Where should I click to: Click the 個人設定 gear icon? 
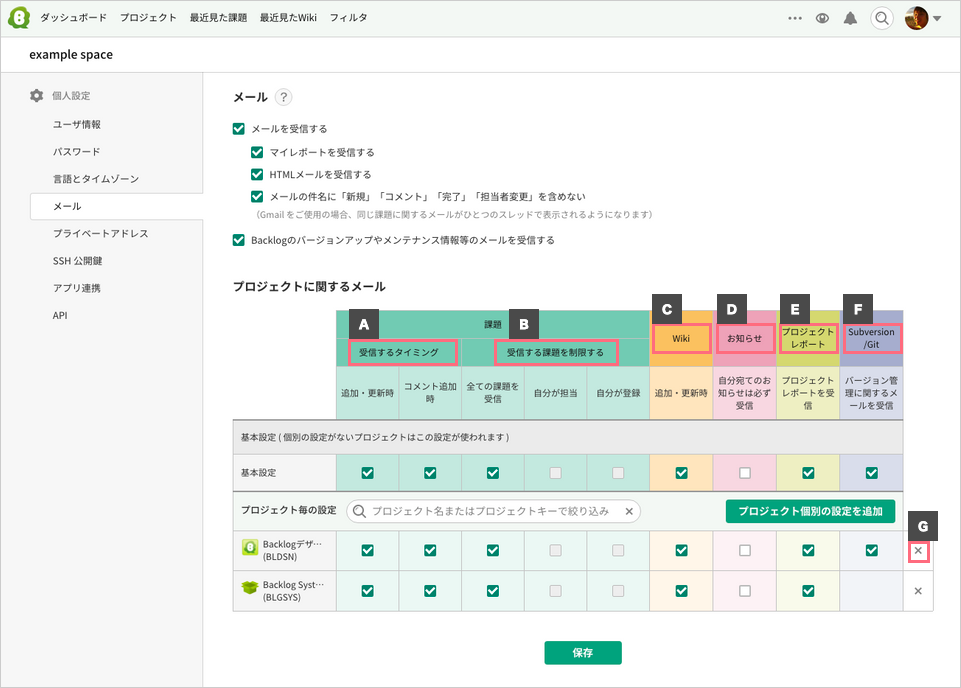pyautogui.click(x=37, y=96)
